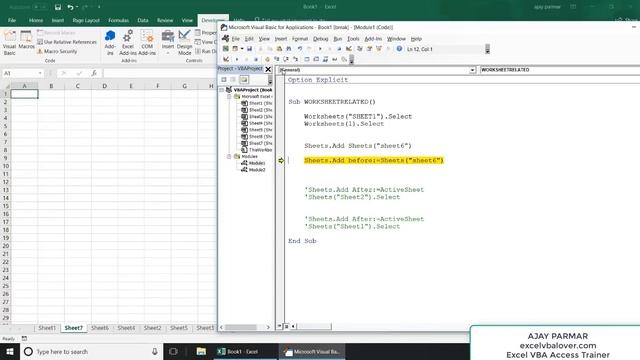Open the blue Add-ins ribbon button
The image size is (640, 360).
click(x=110, y=42)
